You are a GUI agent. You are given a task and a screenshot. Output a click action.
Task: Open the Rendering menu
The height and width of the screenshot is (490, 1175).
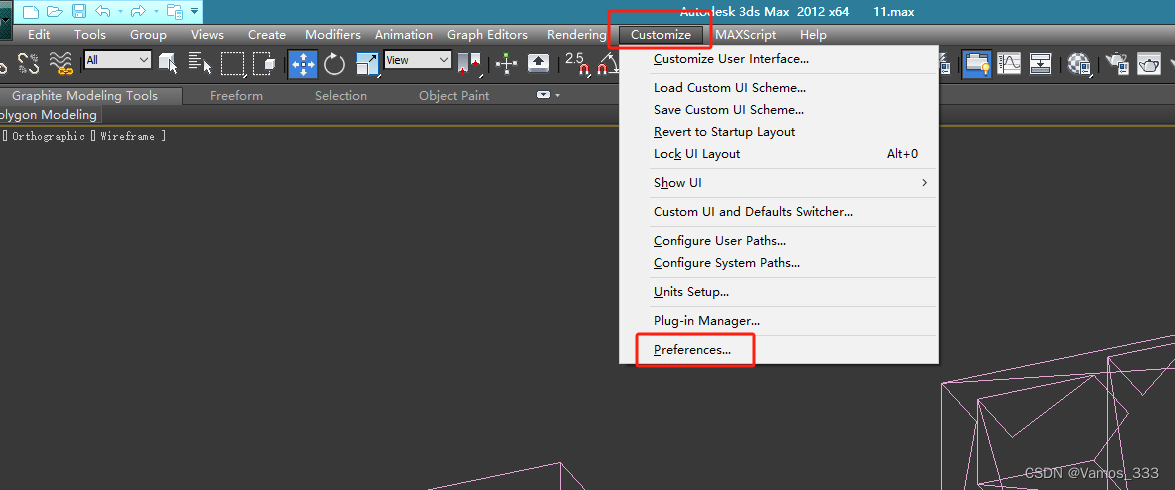(x=576, y=34)
